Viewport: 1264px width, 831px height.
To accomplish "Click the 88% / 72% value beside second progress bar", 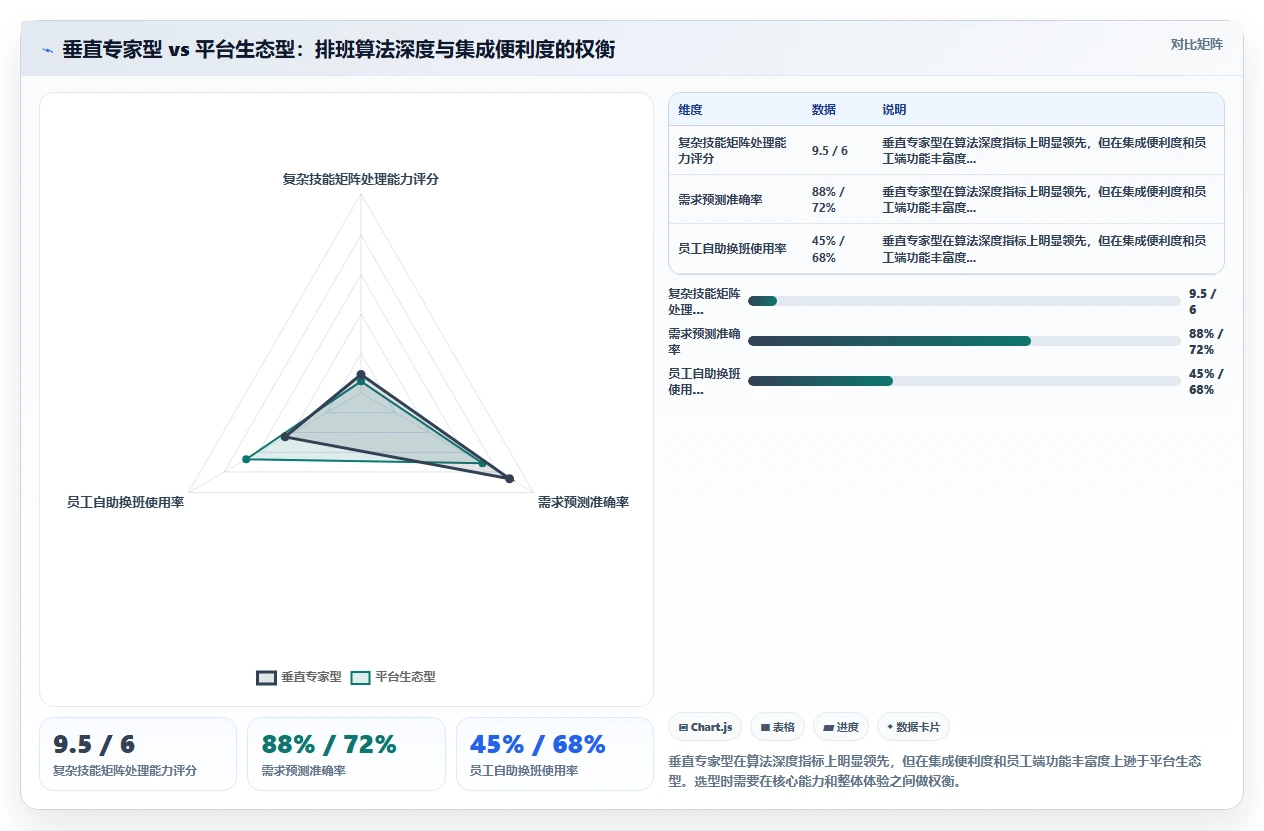I will pyautogui.click(x=1205, y=341).
